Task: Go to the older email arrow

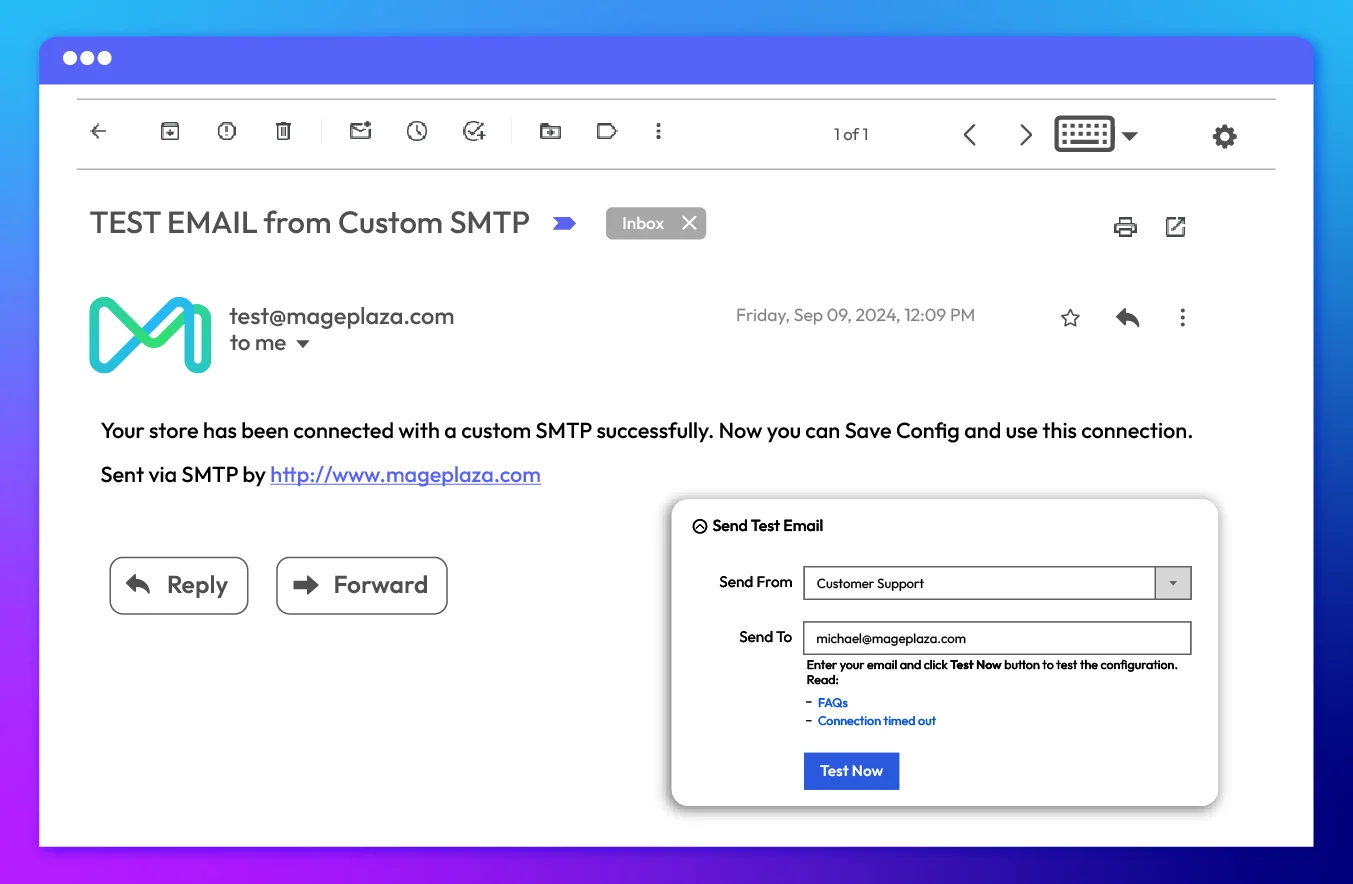Action: 1025,135
